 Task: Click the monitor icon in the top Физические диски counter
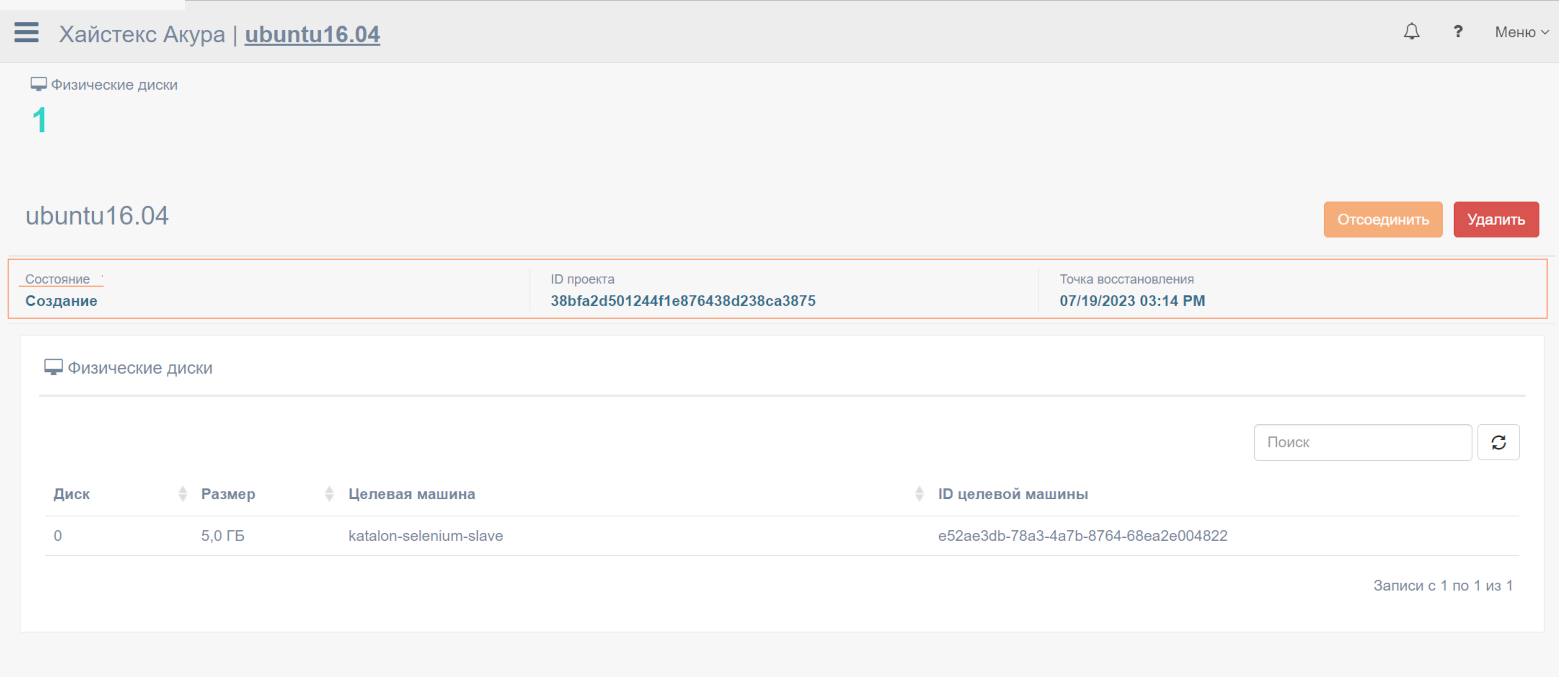39,85
